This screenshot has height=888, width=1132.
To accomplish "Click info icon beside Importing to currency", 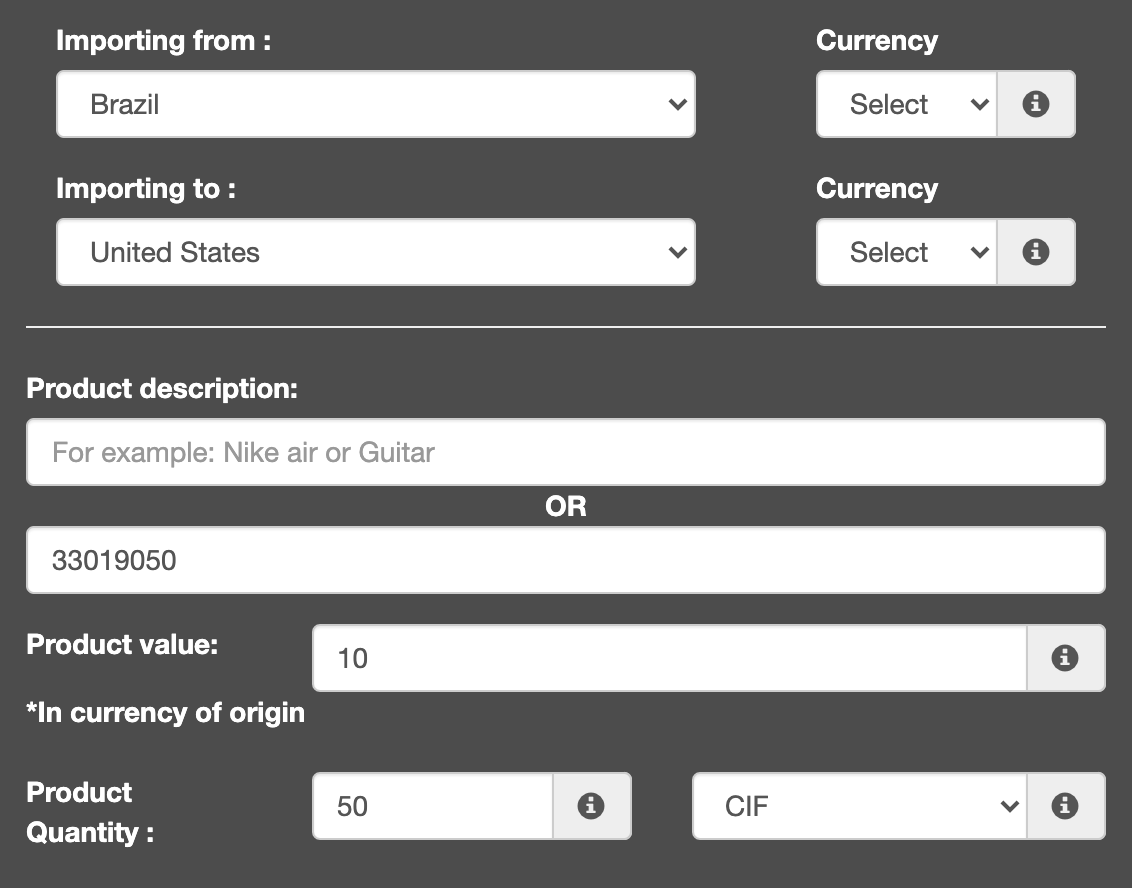I will (1036, 252).
